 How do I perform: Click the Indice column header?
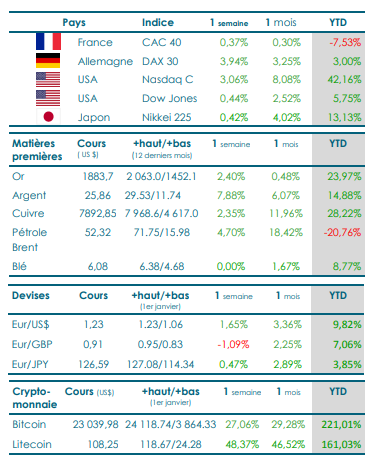(158, 22)
